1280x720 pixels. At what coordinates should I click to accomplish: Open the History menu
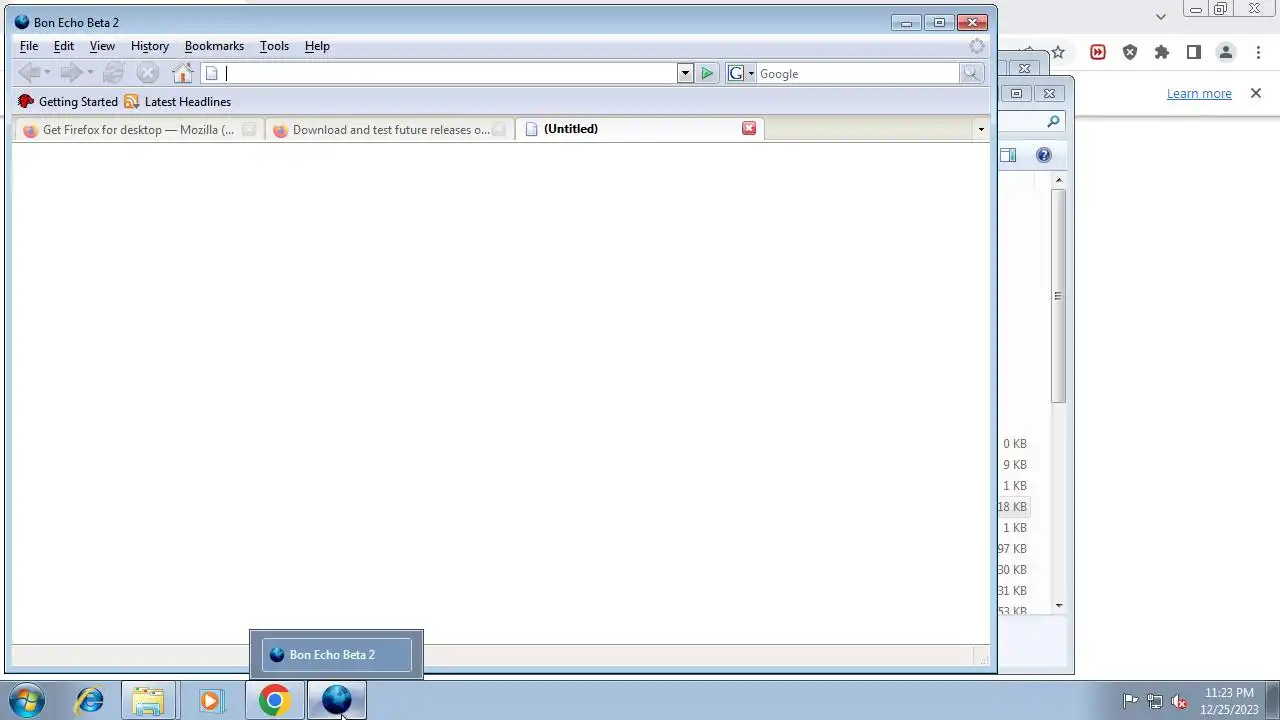tap(150, 46)
